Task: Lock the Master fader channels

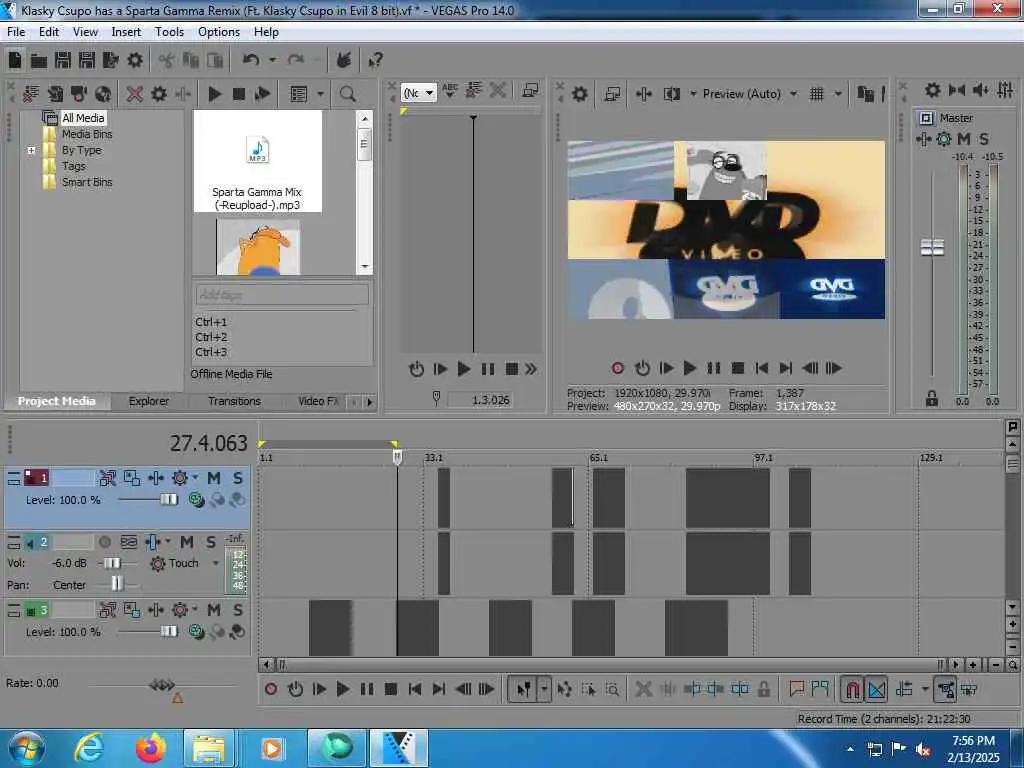Action: tap(931, 398)
